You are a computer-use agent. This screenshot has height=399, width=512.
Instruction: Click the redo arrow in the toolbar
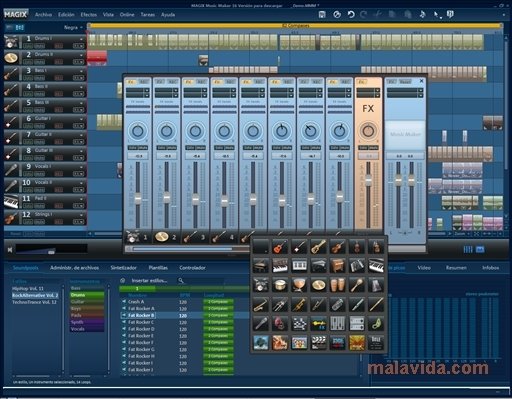click(x=364, y=14)
